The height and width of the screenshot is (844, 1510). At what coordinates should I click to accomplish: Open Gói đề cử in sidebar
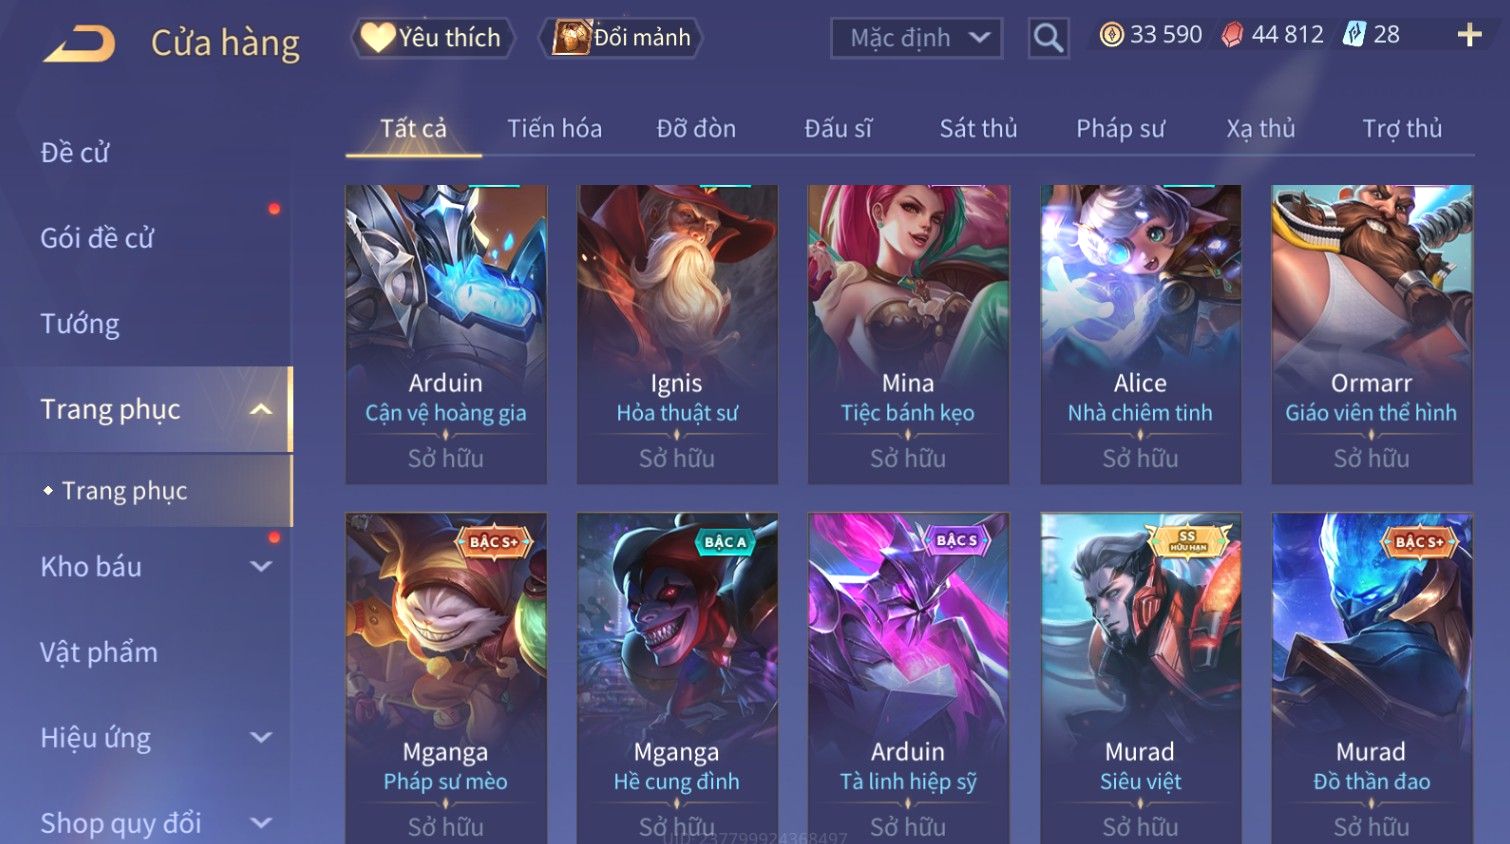[97, 238]
